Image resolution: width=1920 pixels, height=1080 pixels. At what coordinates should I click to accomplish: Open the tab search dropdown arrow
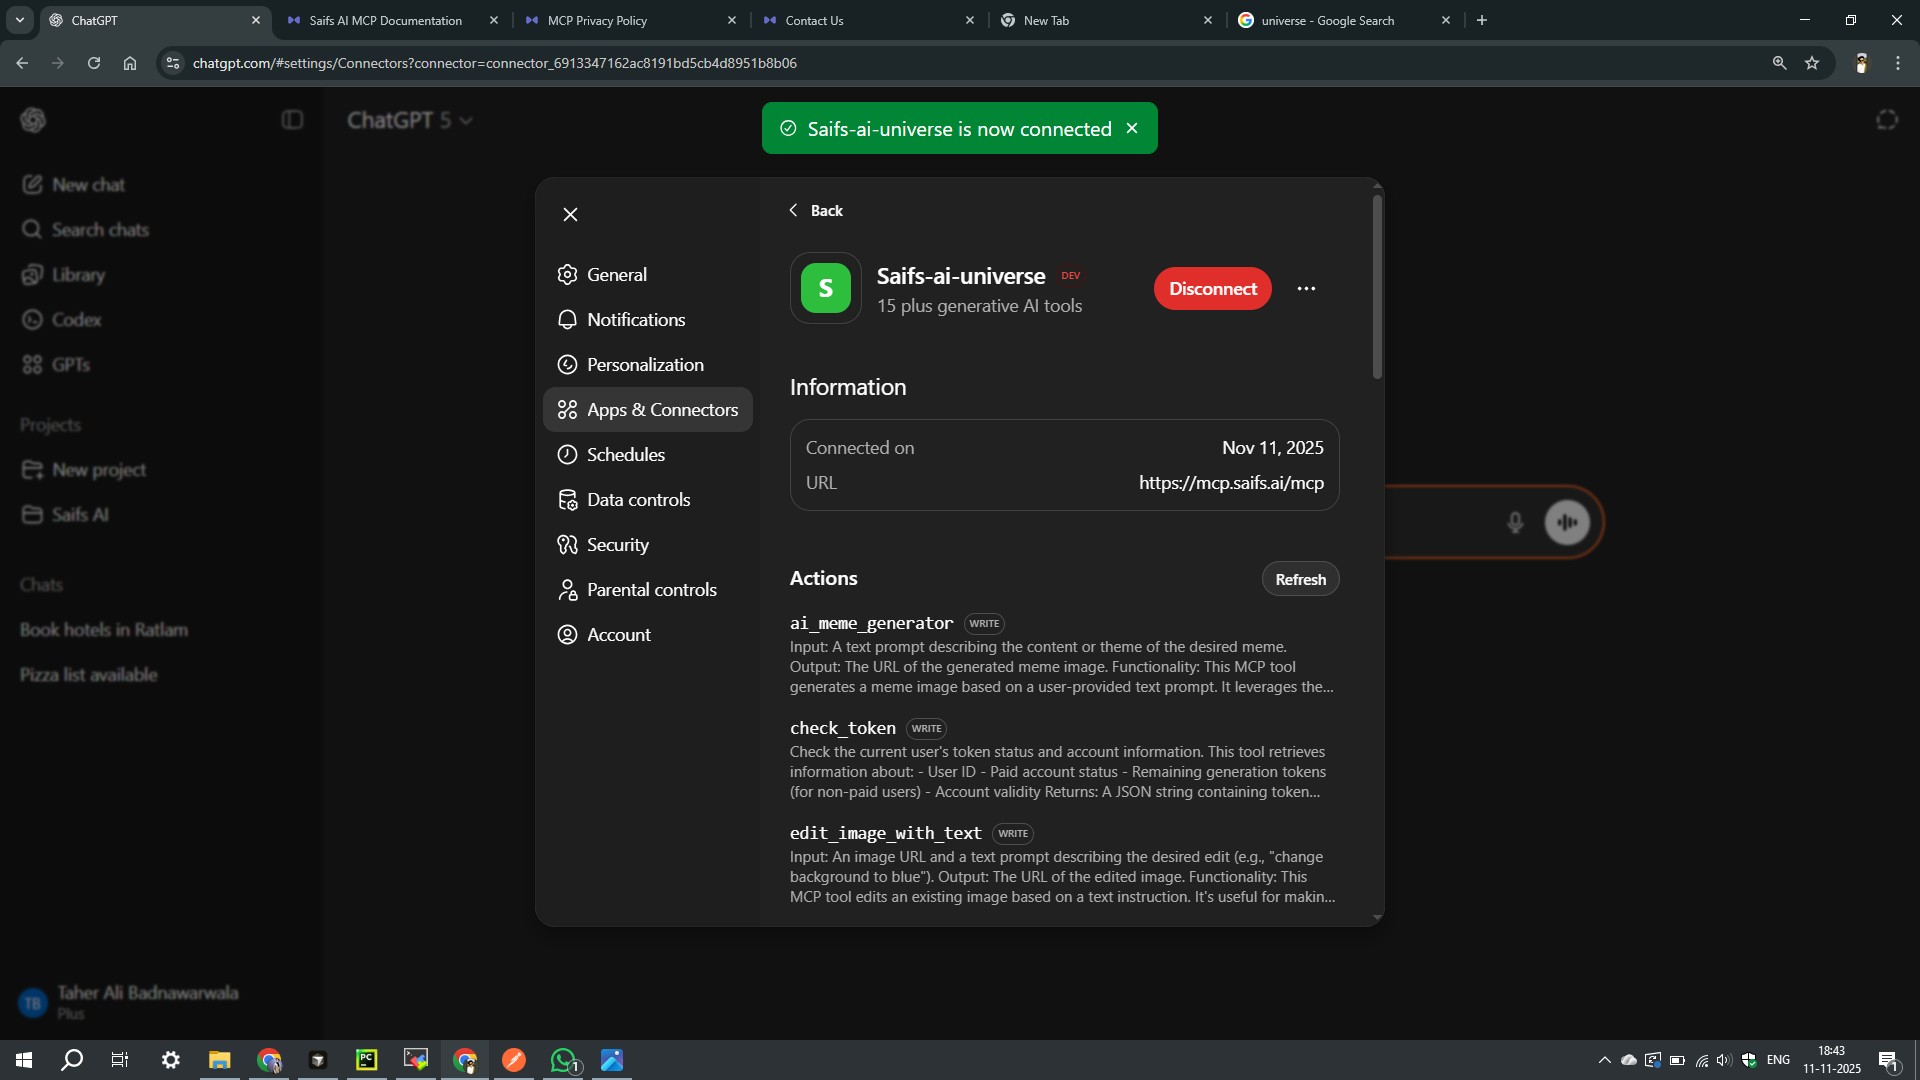click(x=20, y=20)
